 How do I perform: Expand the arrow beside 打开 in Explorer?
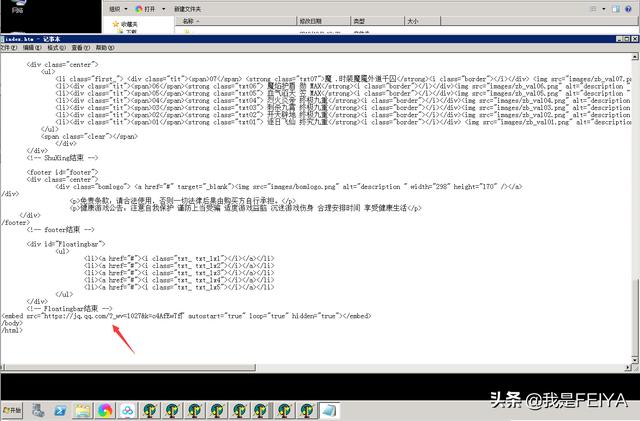tap(164, 9)
